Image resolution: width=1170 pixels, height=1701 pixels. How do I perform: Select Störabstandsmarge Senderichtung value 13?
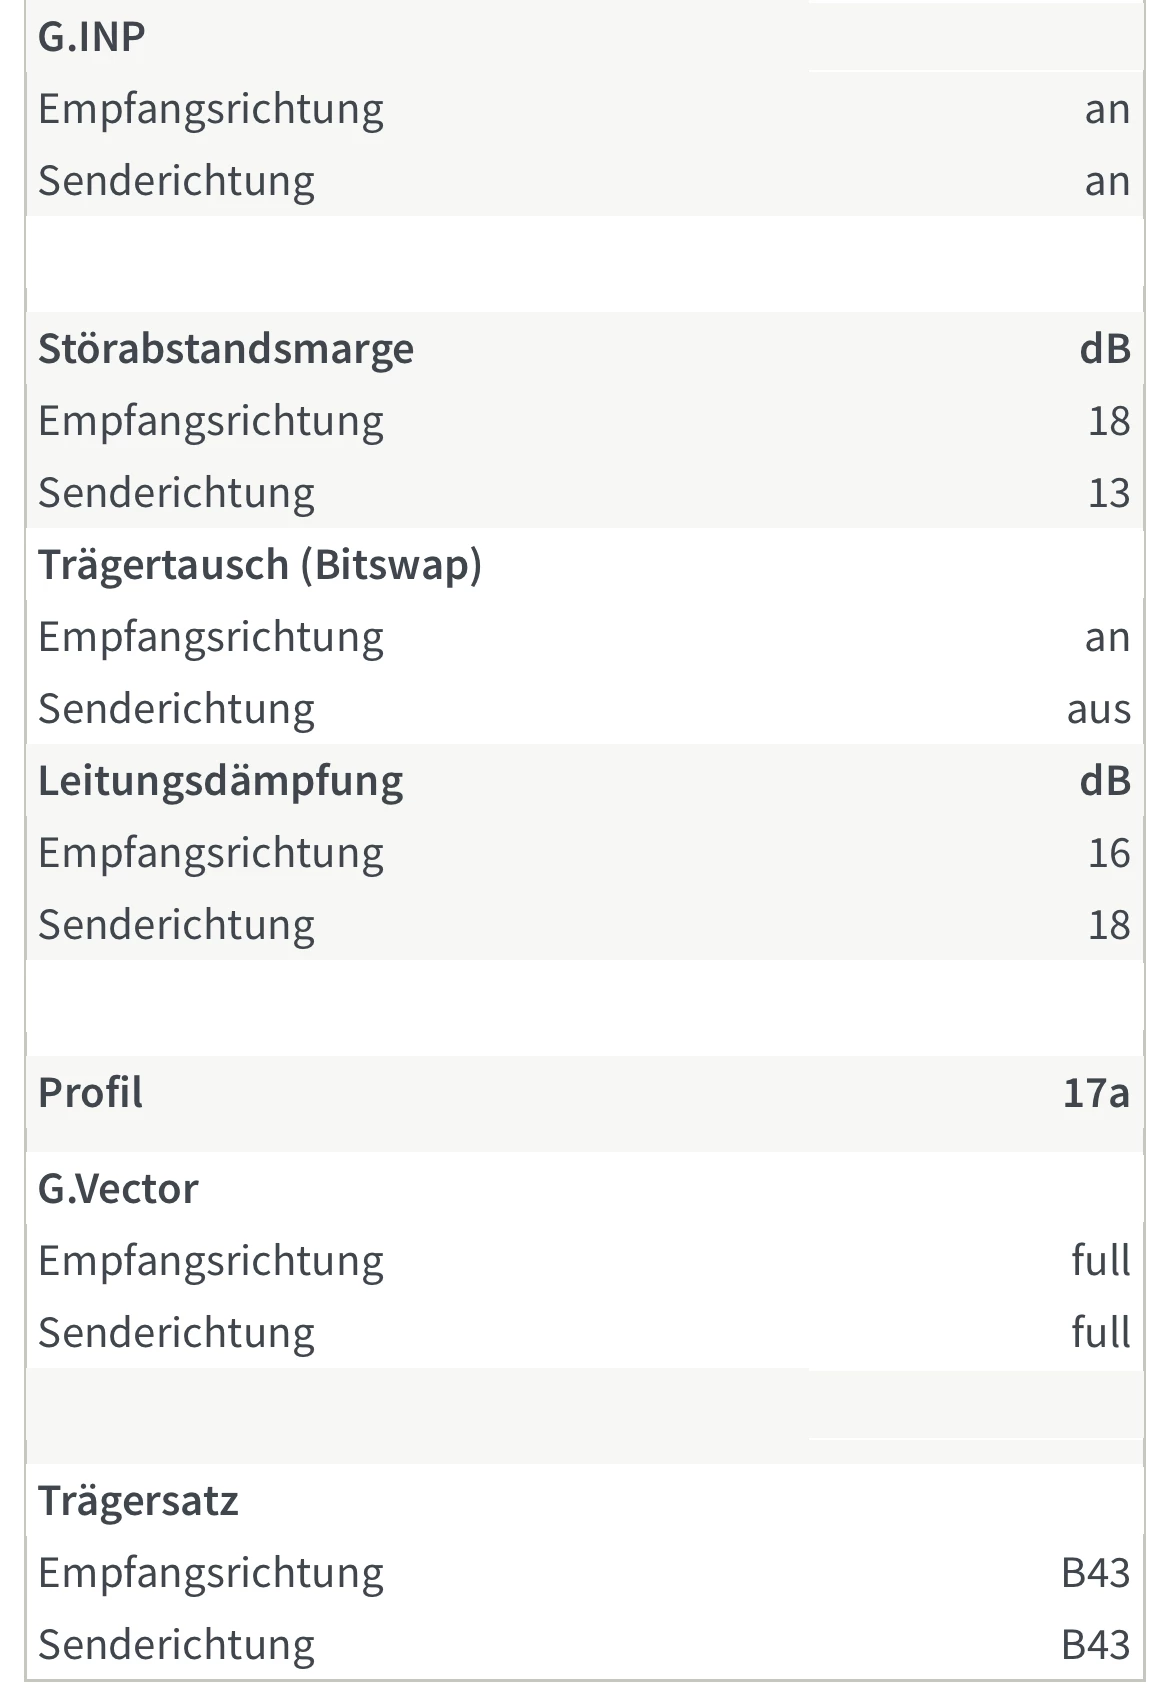(1109, 493)
